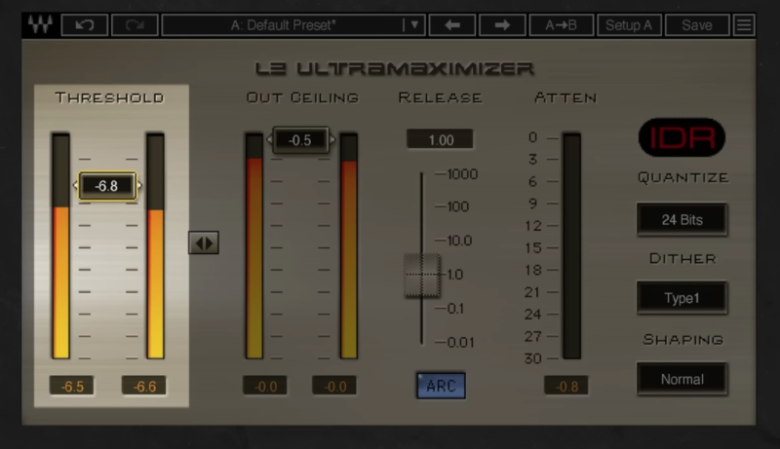This screenshot has width=780, height=449.
Task: Click the left Threshold input meter
Action: coord(61,246)
